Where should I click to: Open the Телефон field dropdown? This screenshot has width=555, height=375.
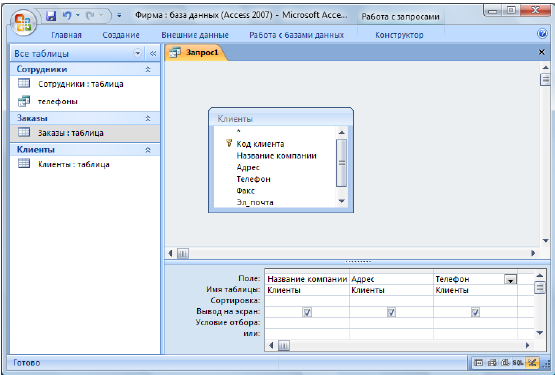coord(510,280)
